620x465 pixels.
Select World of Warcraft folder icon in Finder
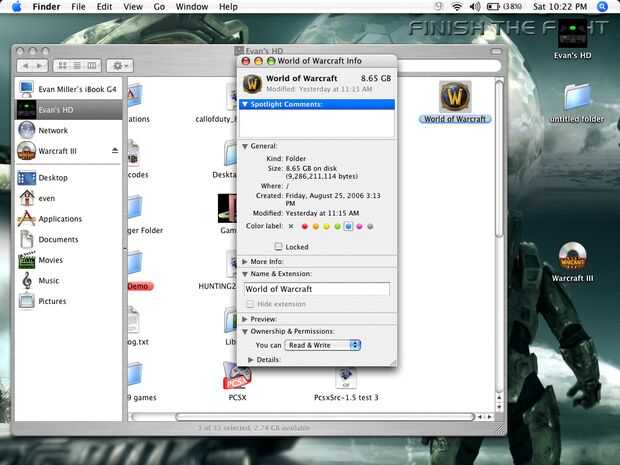click(455, 96)
